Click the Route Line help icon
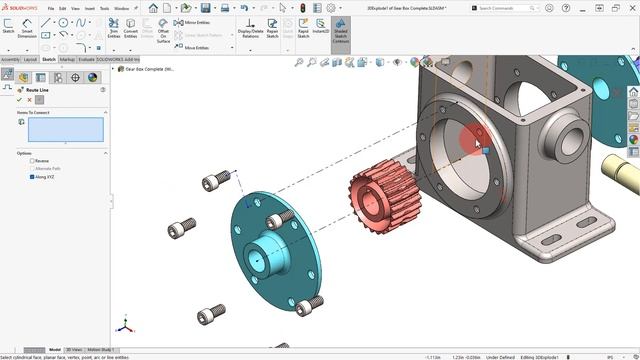Image resolution: width=640 pixels, height=360 pixels. 103,89
